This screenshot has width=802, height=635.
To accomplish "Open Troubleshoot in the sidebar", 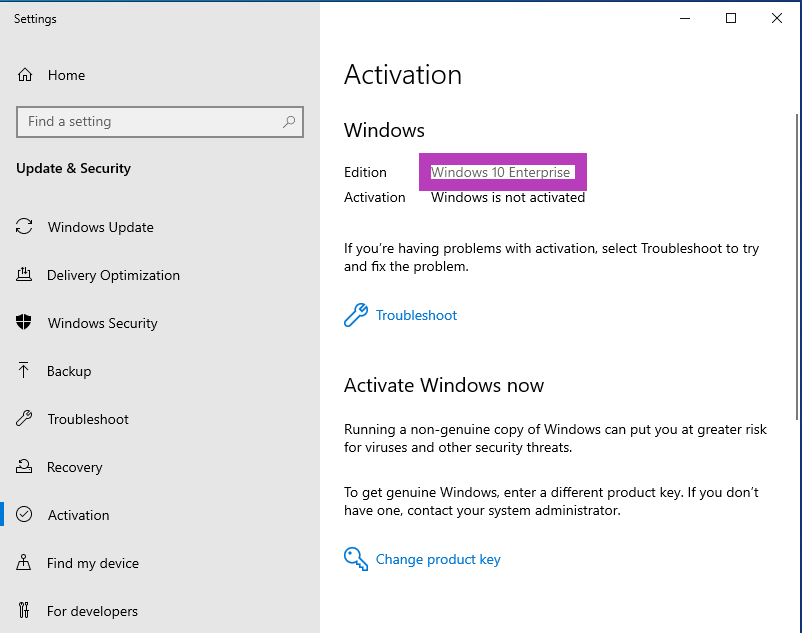I will point(160,419).
